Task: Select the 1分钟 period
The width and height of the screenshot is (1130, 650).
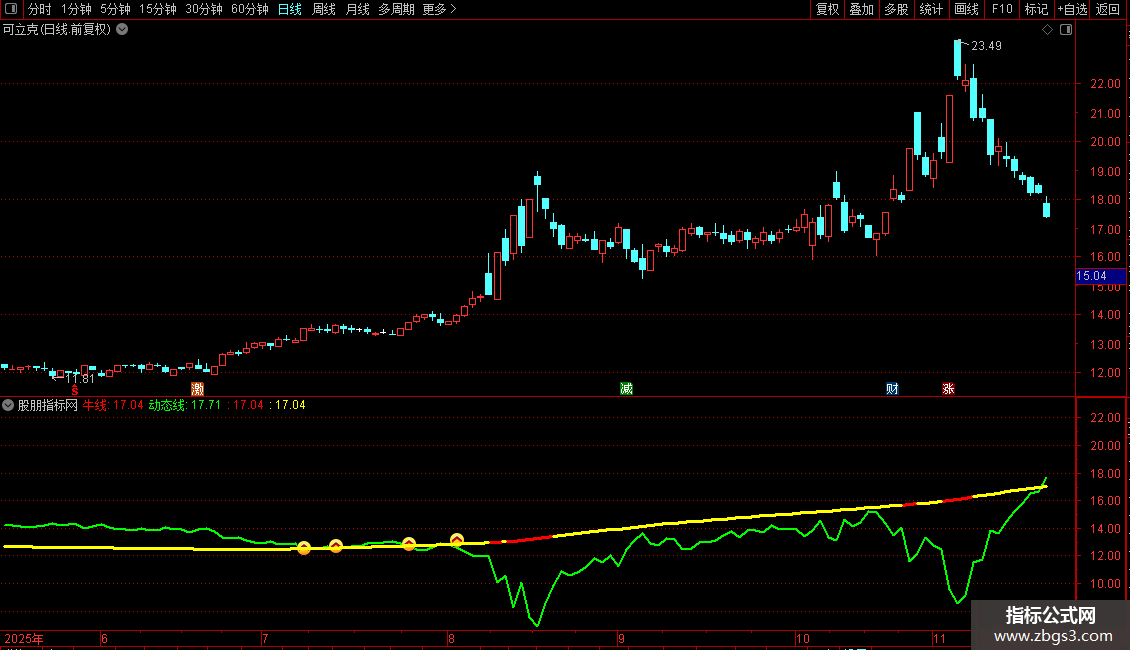Action: pos(76,9)
